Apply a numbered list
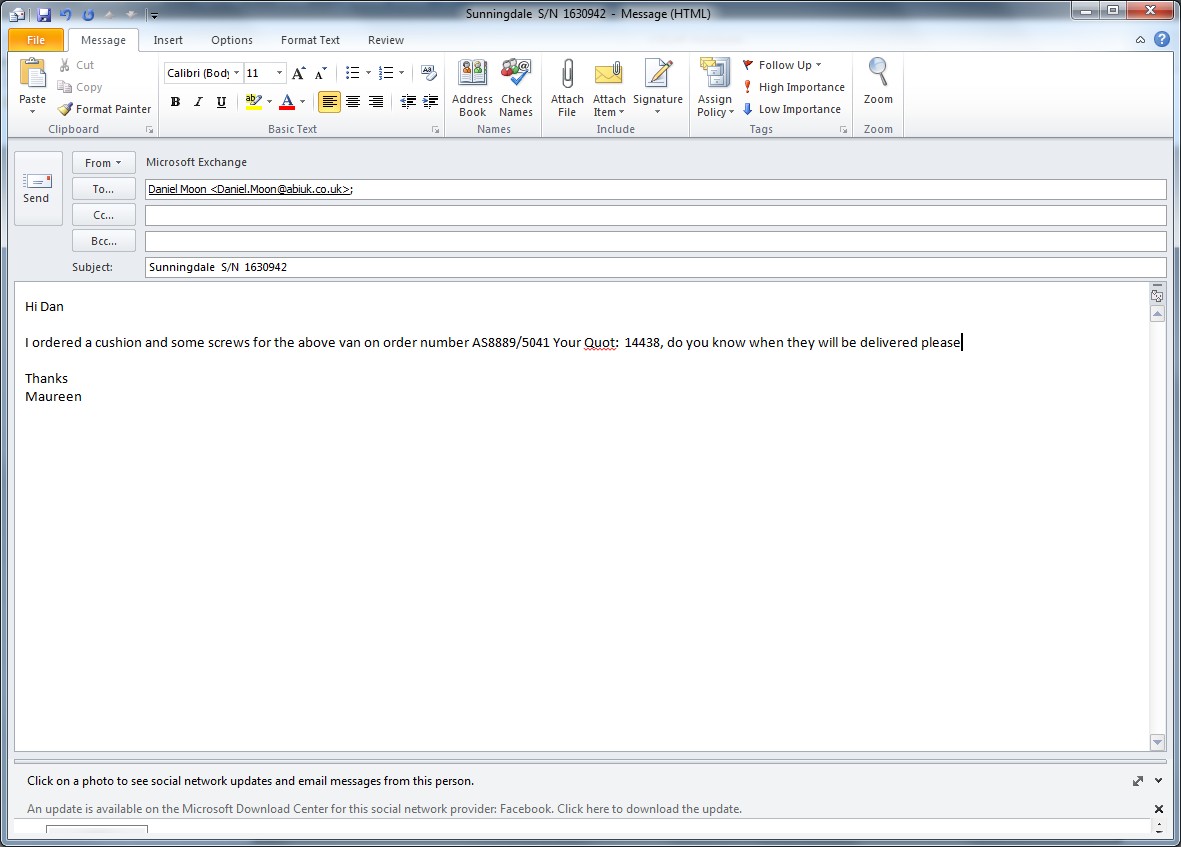 [386, 73]
